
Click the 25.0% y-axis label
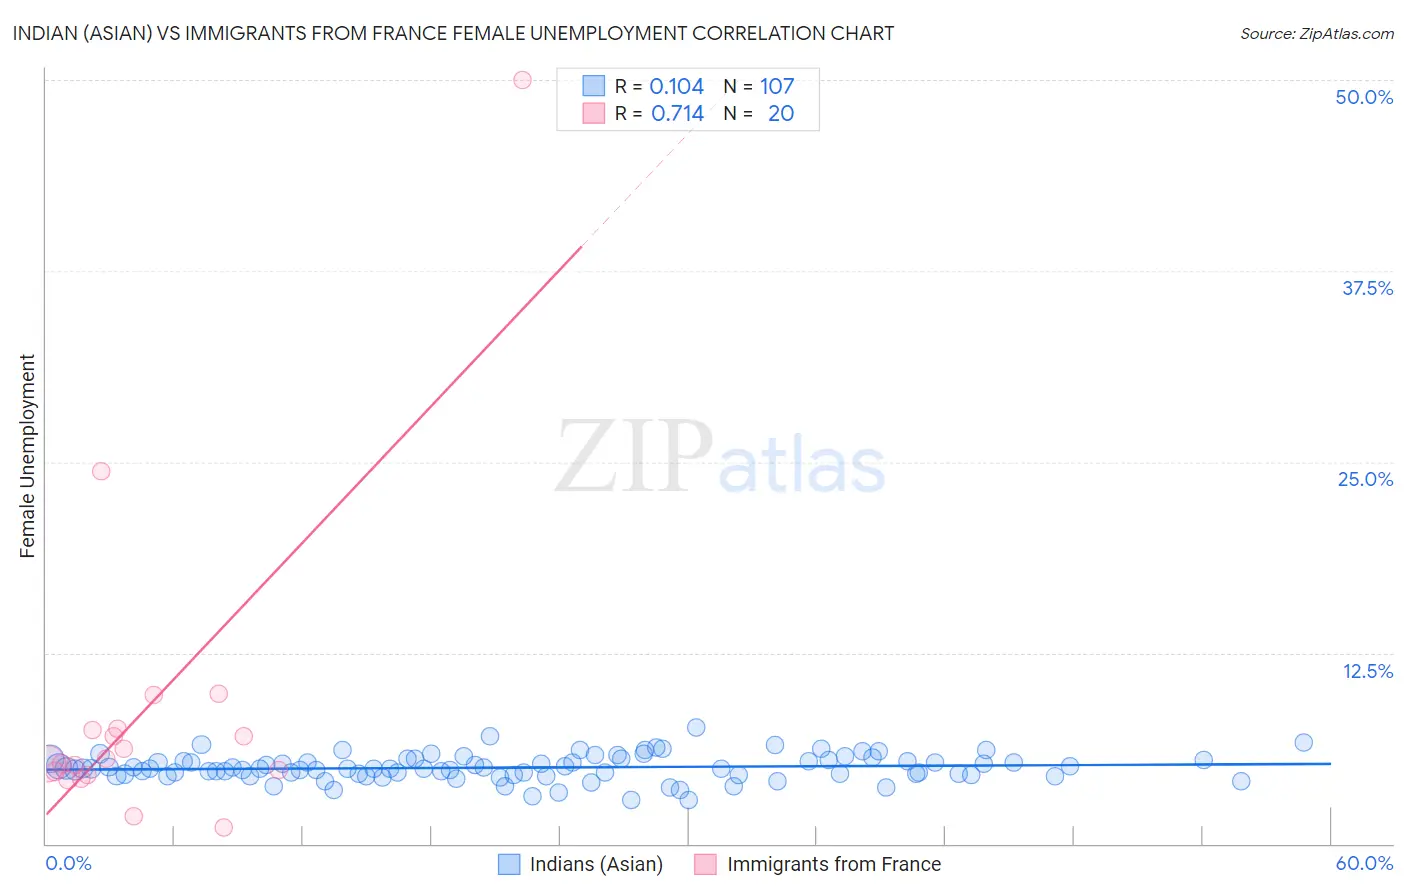pyautogui.click(x=1365, y=479)
